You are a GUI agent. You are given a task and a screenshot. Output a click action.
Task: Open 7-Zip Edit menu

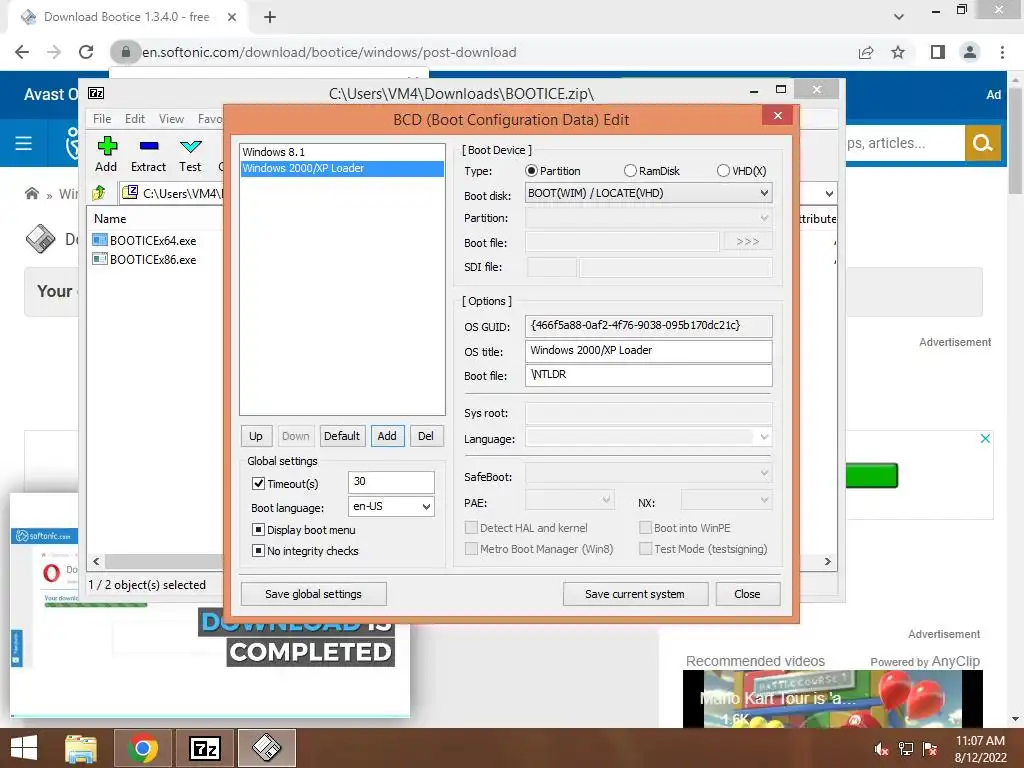(x=135, y=119)
